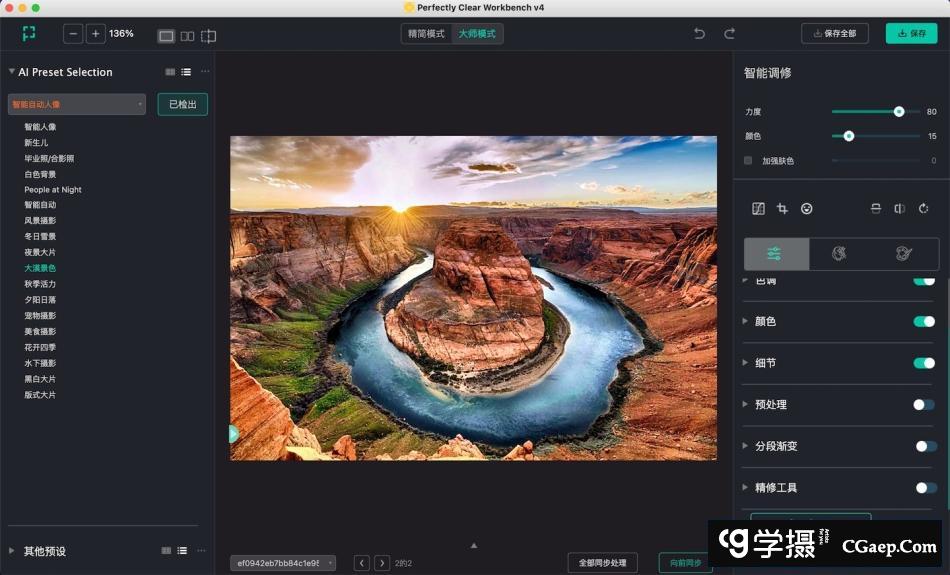Viewport: 950px width, 575px height.
Task: Click the smiley face detection icon
Action: 806,208
